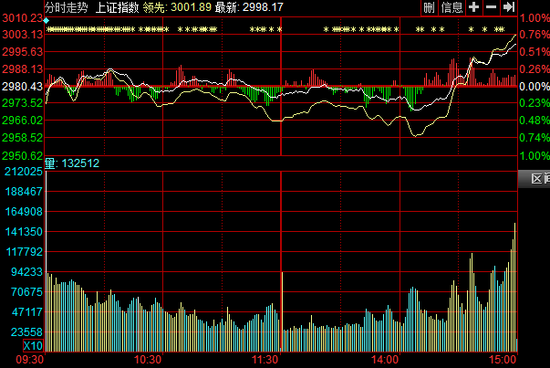The width and height of the screenshot is (550, 368).
Task: Click the 2980.43 baseline price label
Action: point(22,86)
